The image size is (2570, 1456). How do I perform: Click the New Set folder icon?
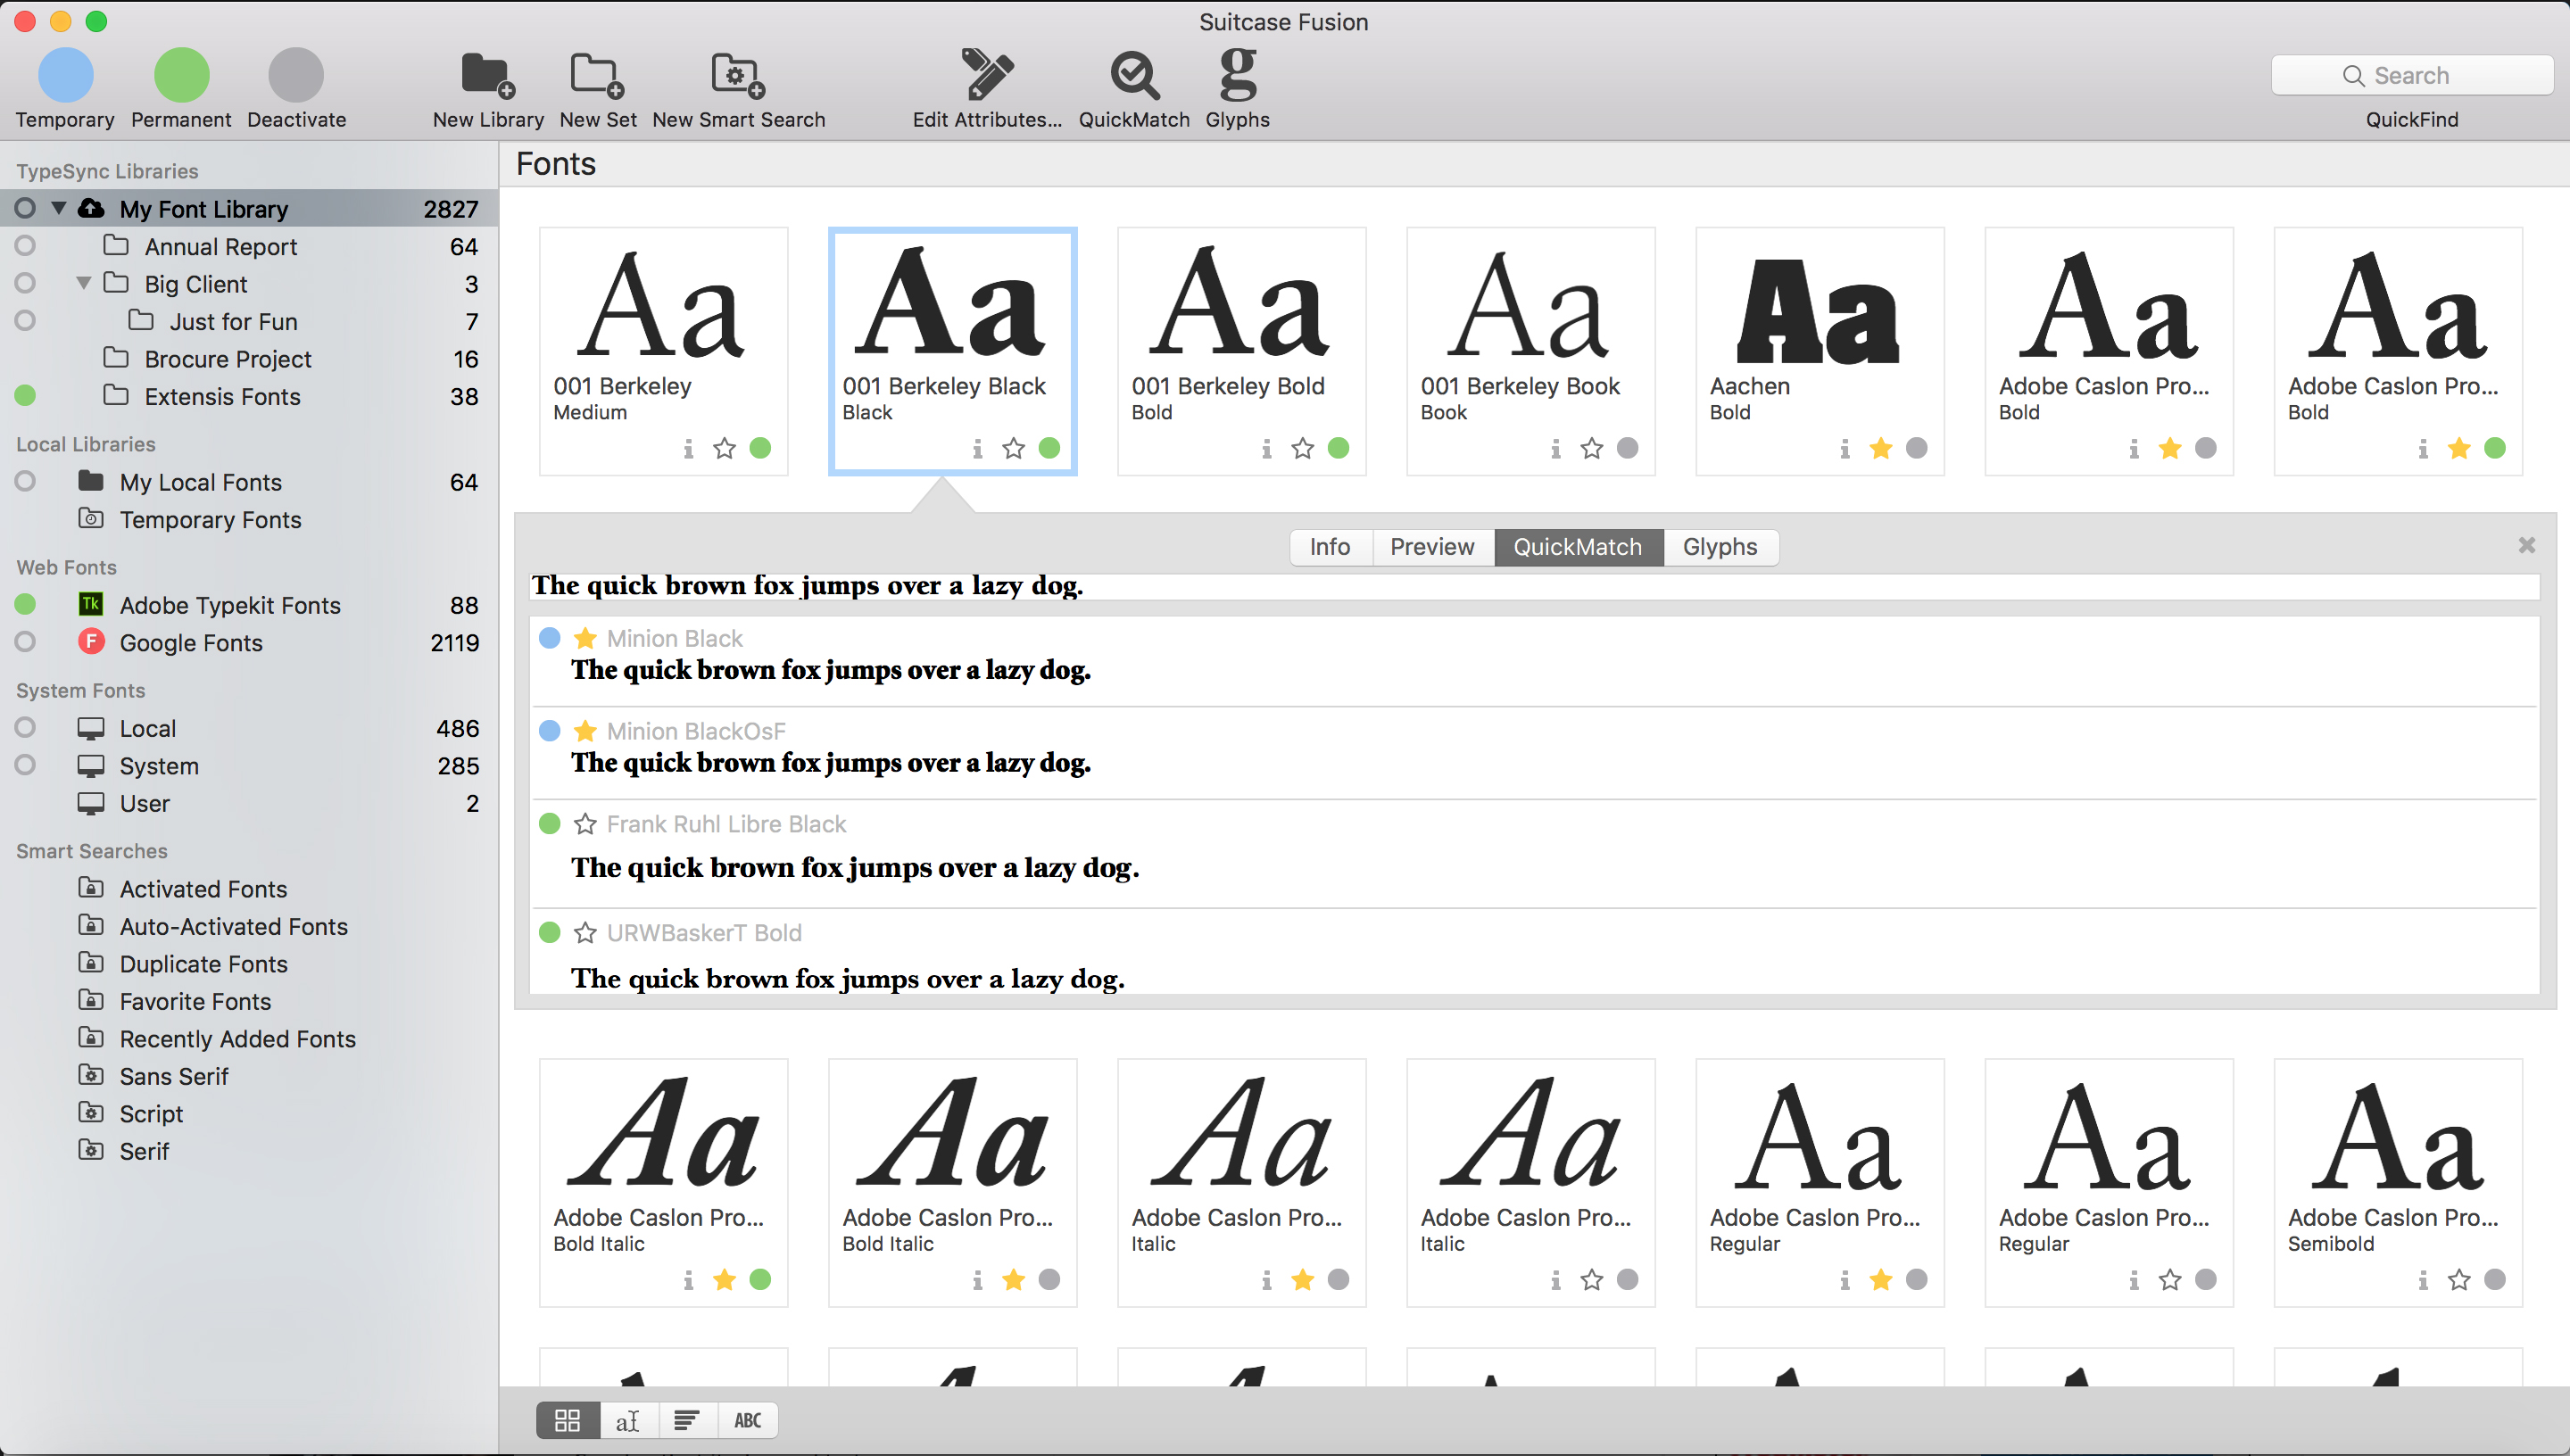pyautogui.click(x=597, y=77)
